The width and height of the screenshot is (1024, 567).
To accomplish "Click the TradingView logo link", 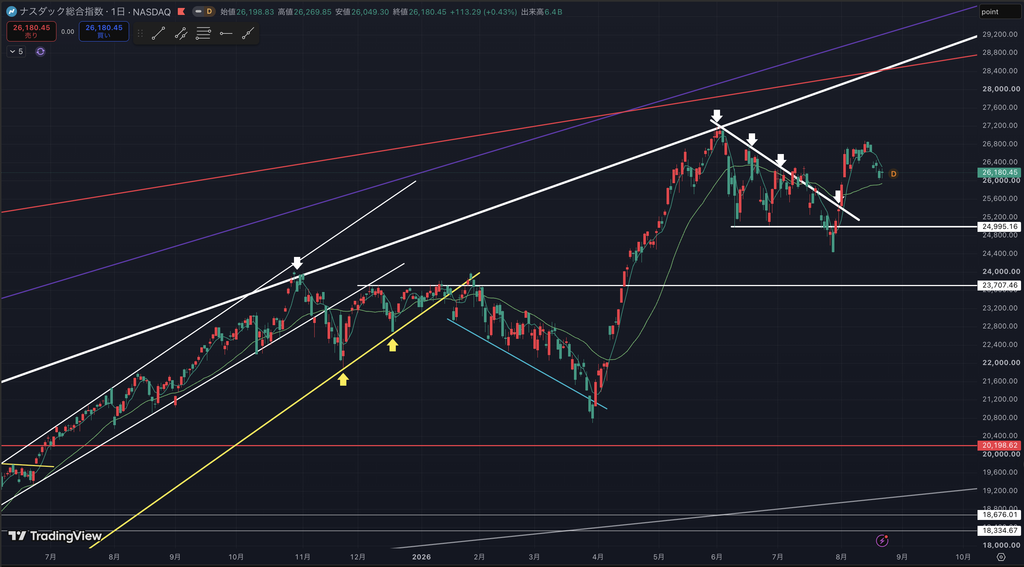I will click(56, 536).
